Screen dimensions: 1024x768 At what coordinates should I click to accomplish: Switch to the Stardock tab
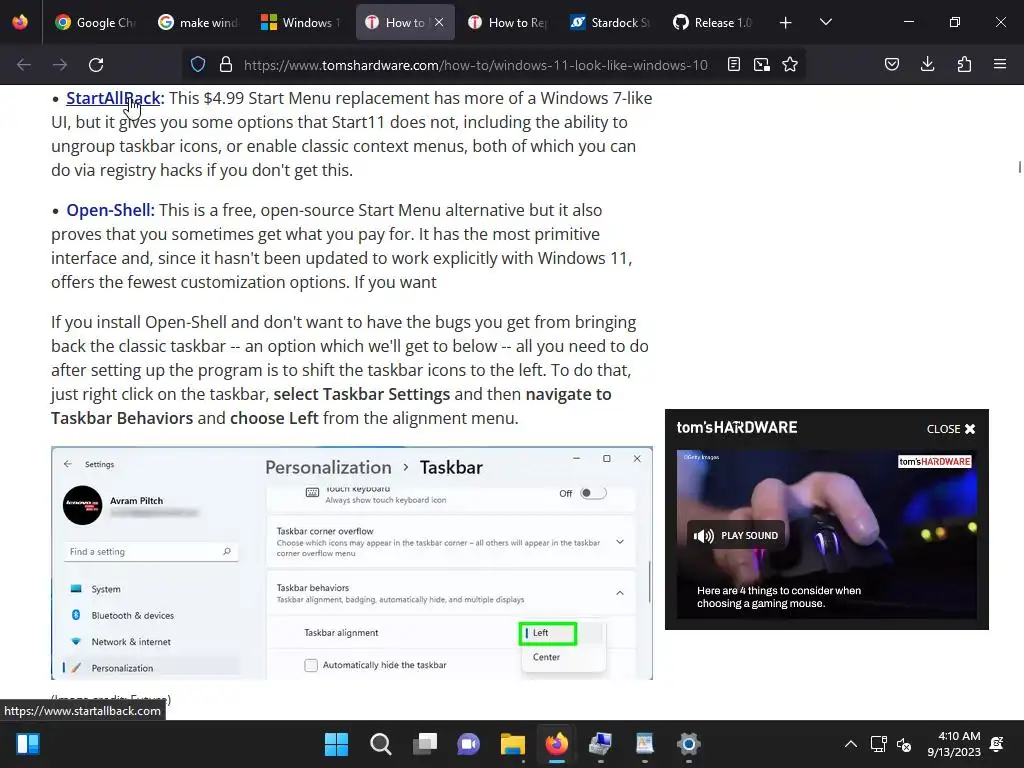pos(611,22)
